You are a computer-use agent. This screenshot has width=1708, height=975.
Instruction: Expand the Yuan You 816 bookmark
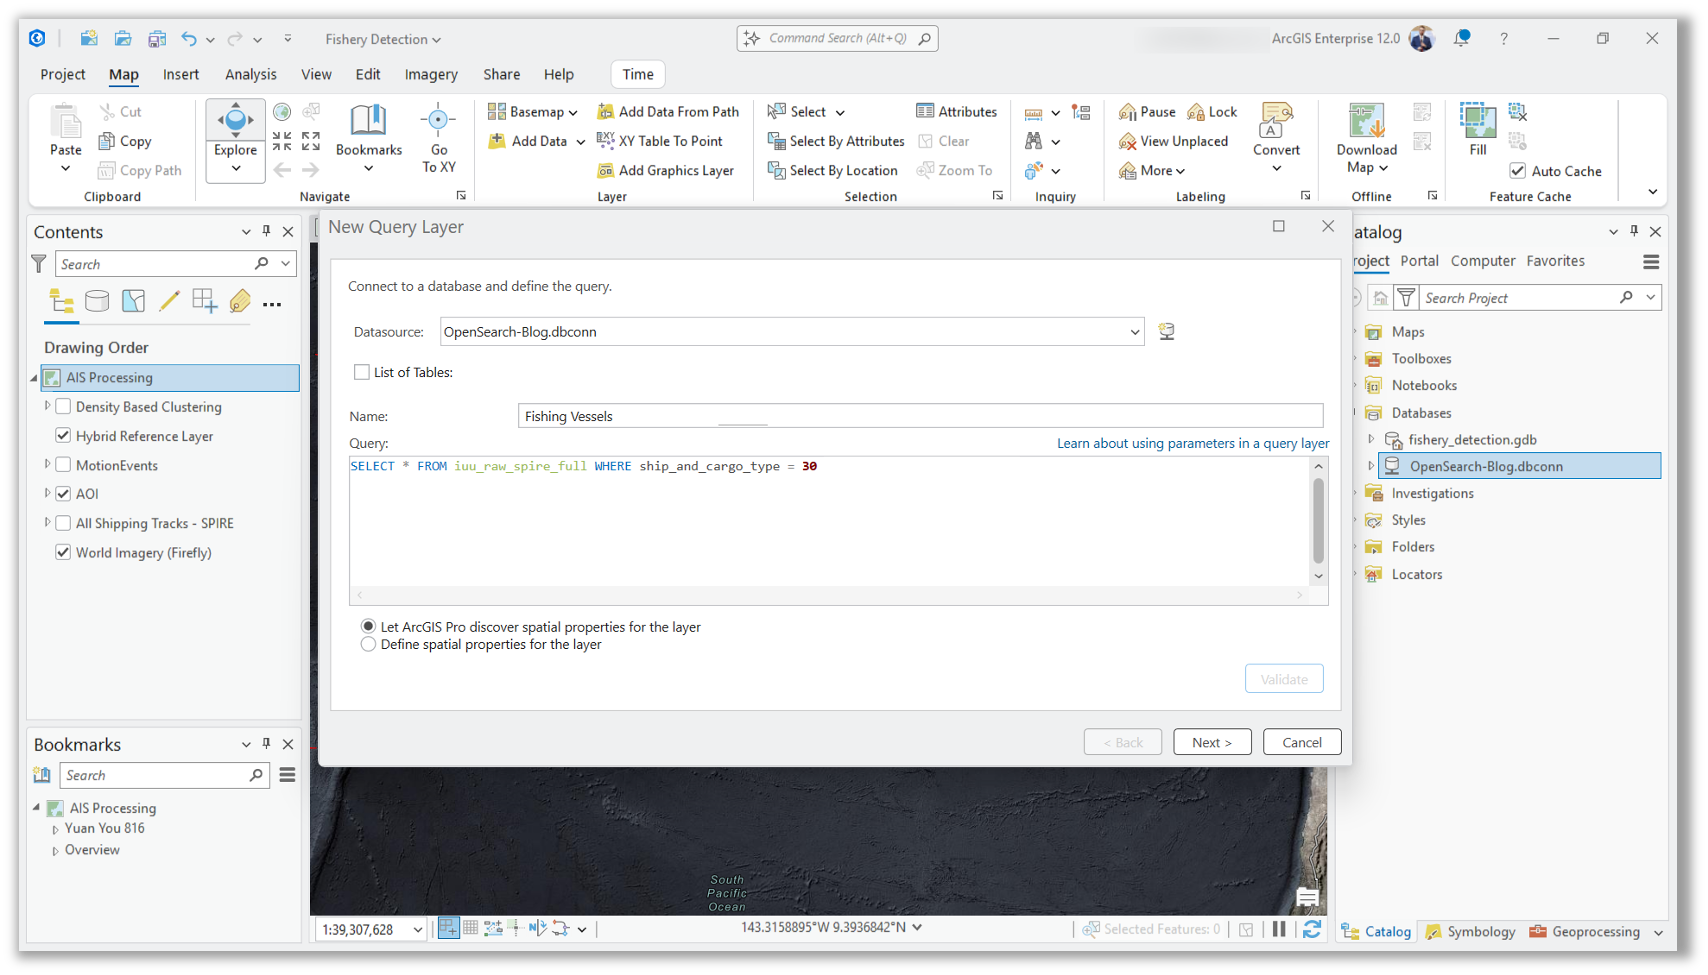pos(55,830)
